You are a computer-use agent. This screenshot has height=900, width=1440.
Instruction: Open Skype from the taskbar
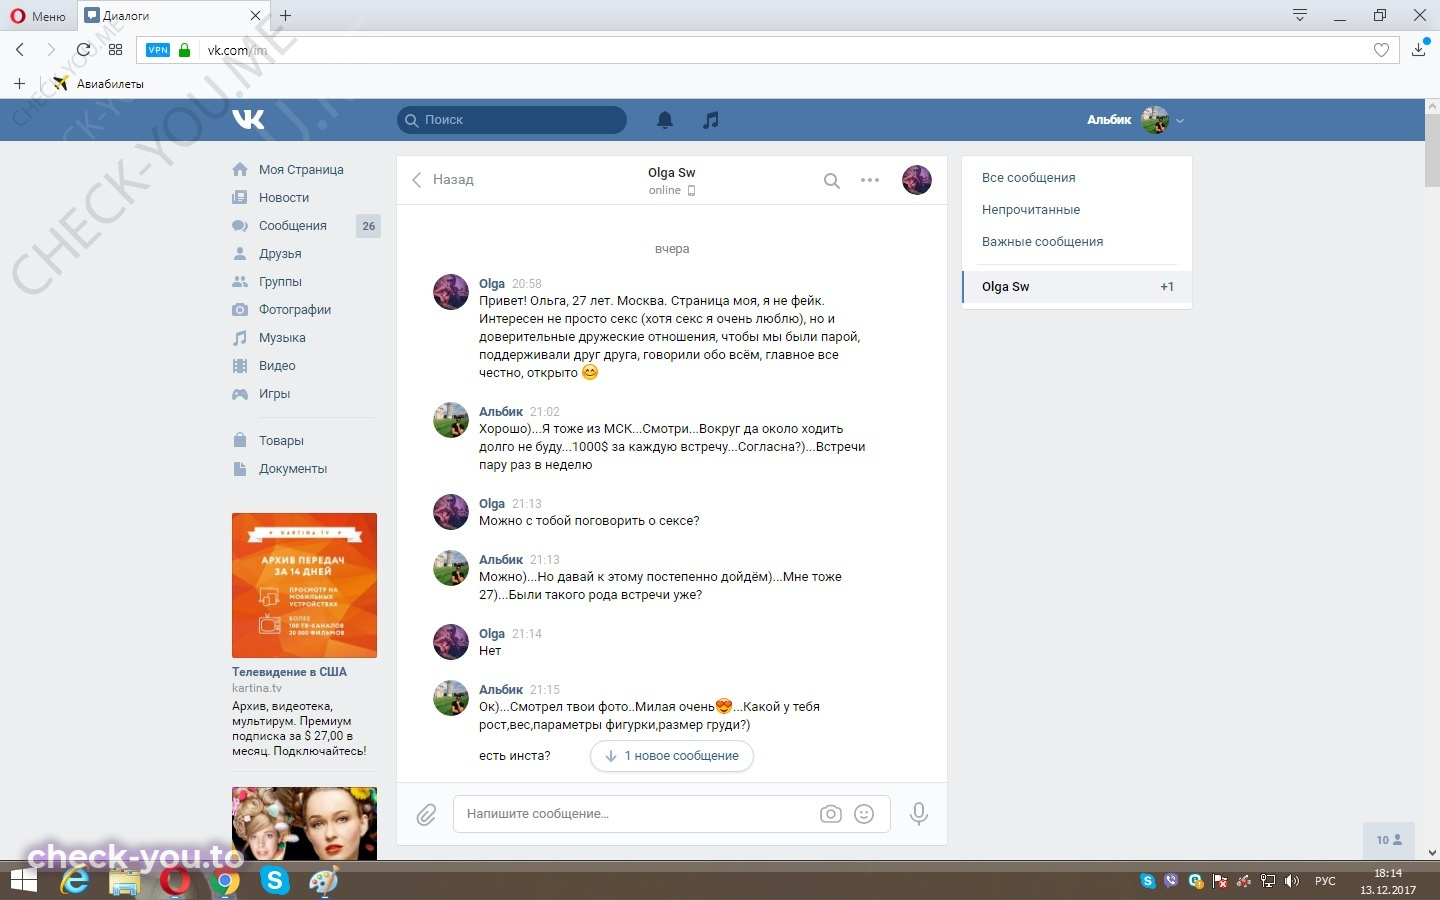click(274, 881)
